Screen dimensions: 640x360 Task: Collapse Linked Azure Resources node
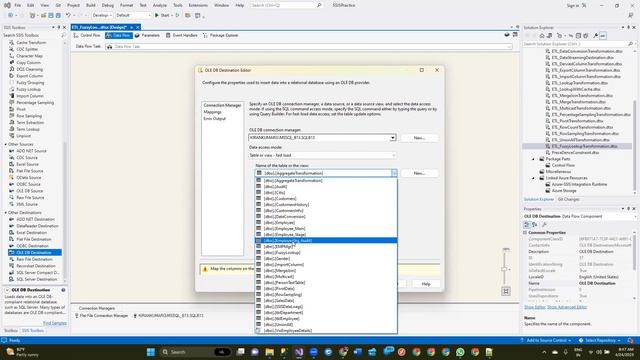[x=533, y=178]
